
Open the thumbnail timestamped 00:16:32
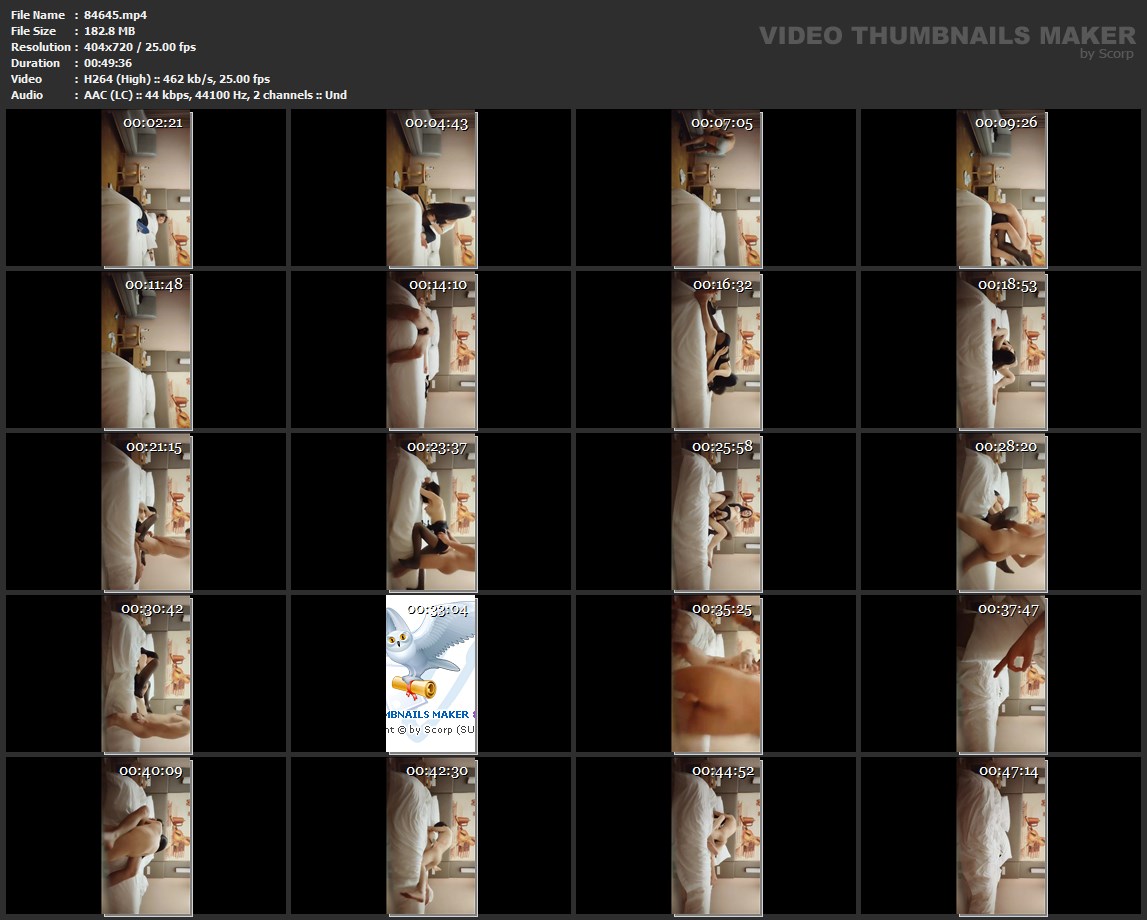[x=716, y=350]
